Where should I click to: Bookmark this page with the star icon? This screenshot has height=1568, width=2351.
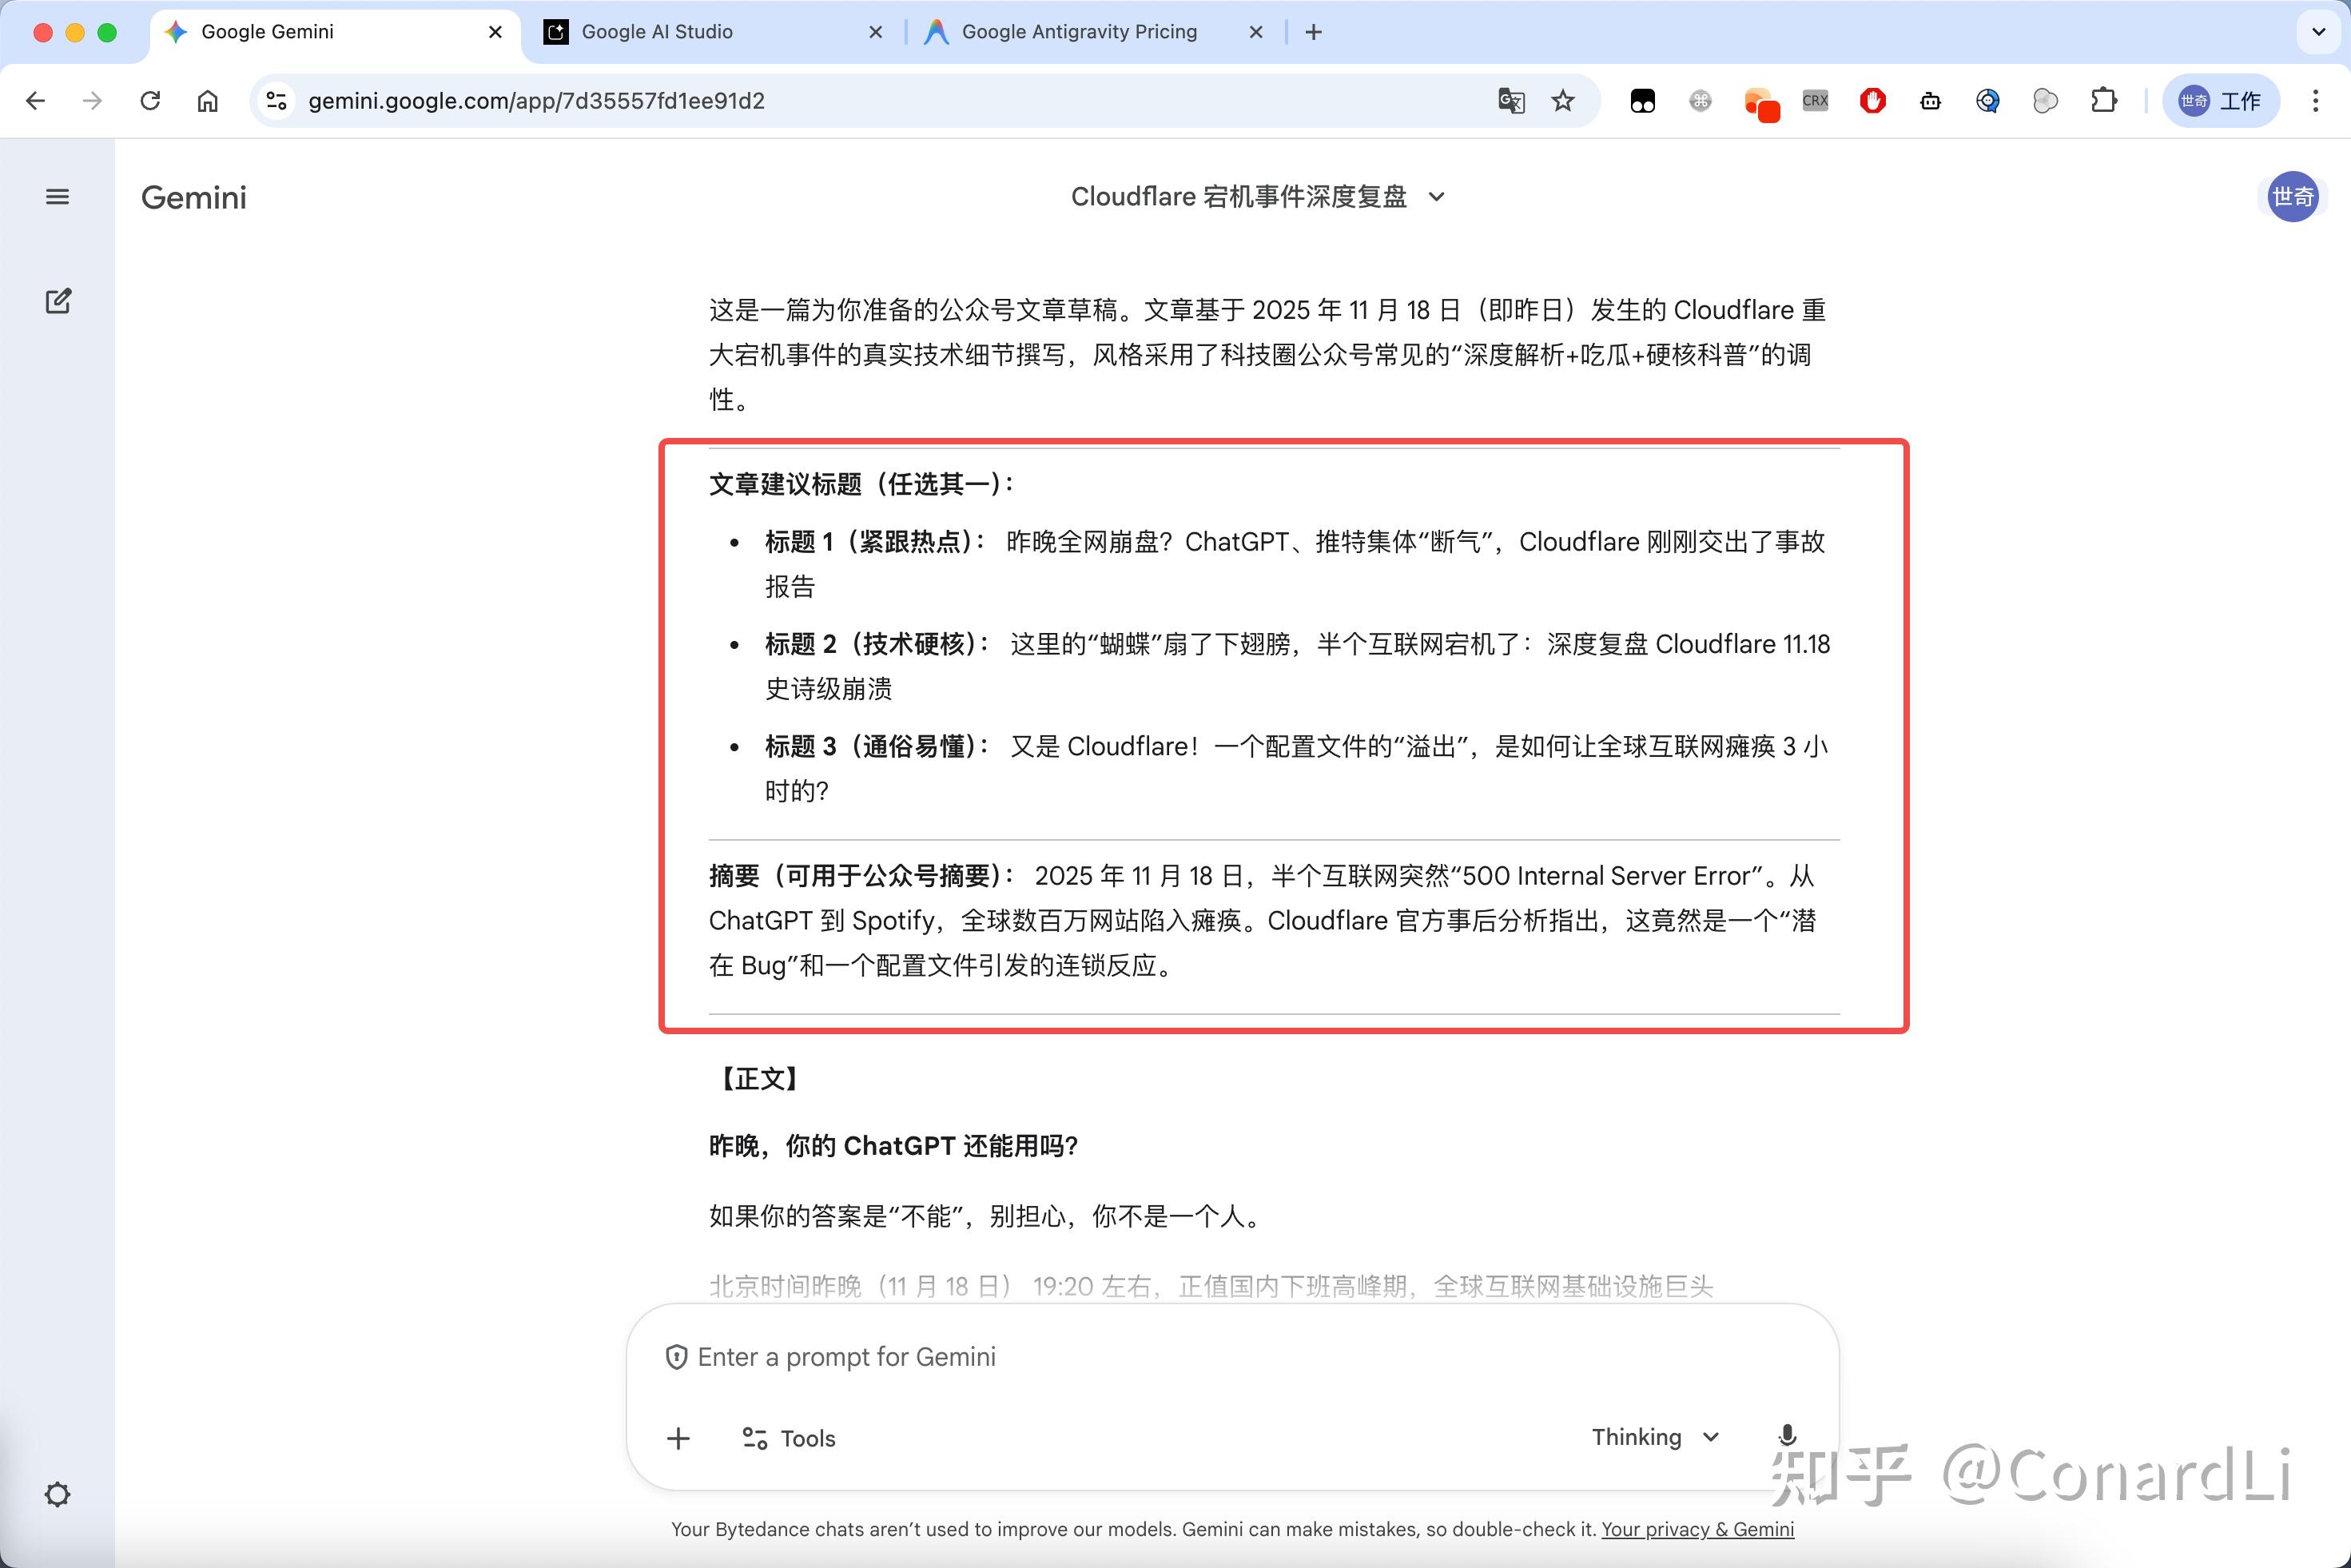click(x=1563, y=100)
